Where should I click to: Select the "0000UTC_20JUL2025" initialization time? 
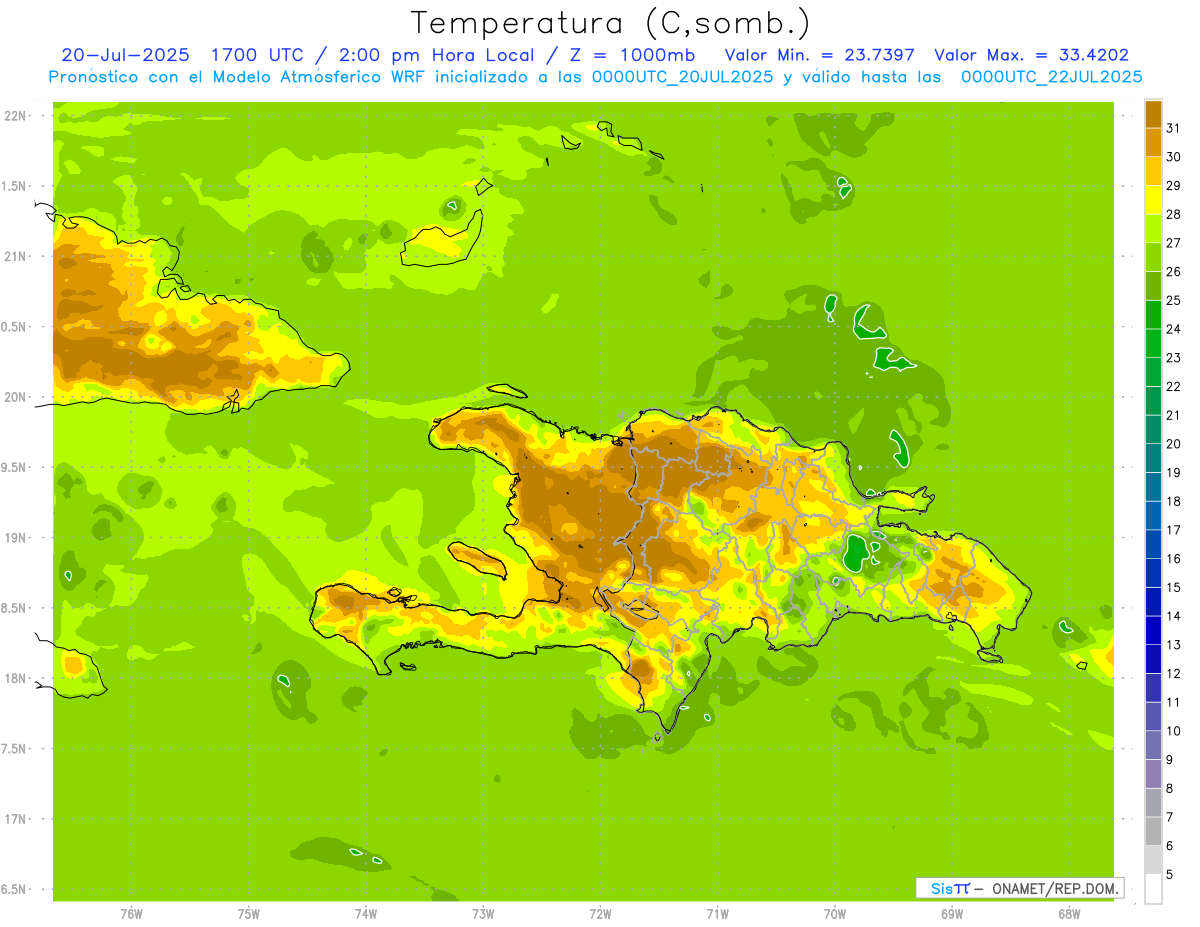(x=683, y=77)
